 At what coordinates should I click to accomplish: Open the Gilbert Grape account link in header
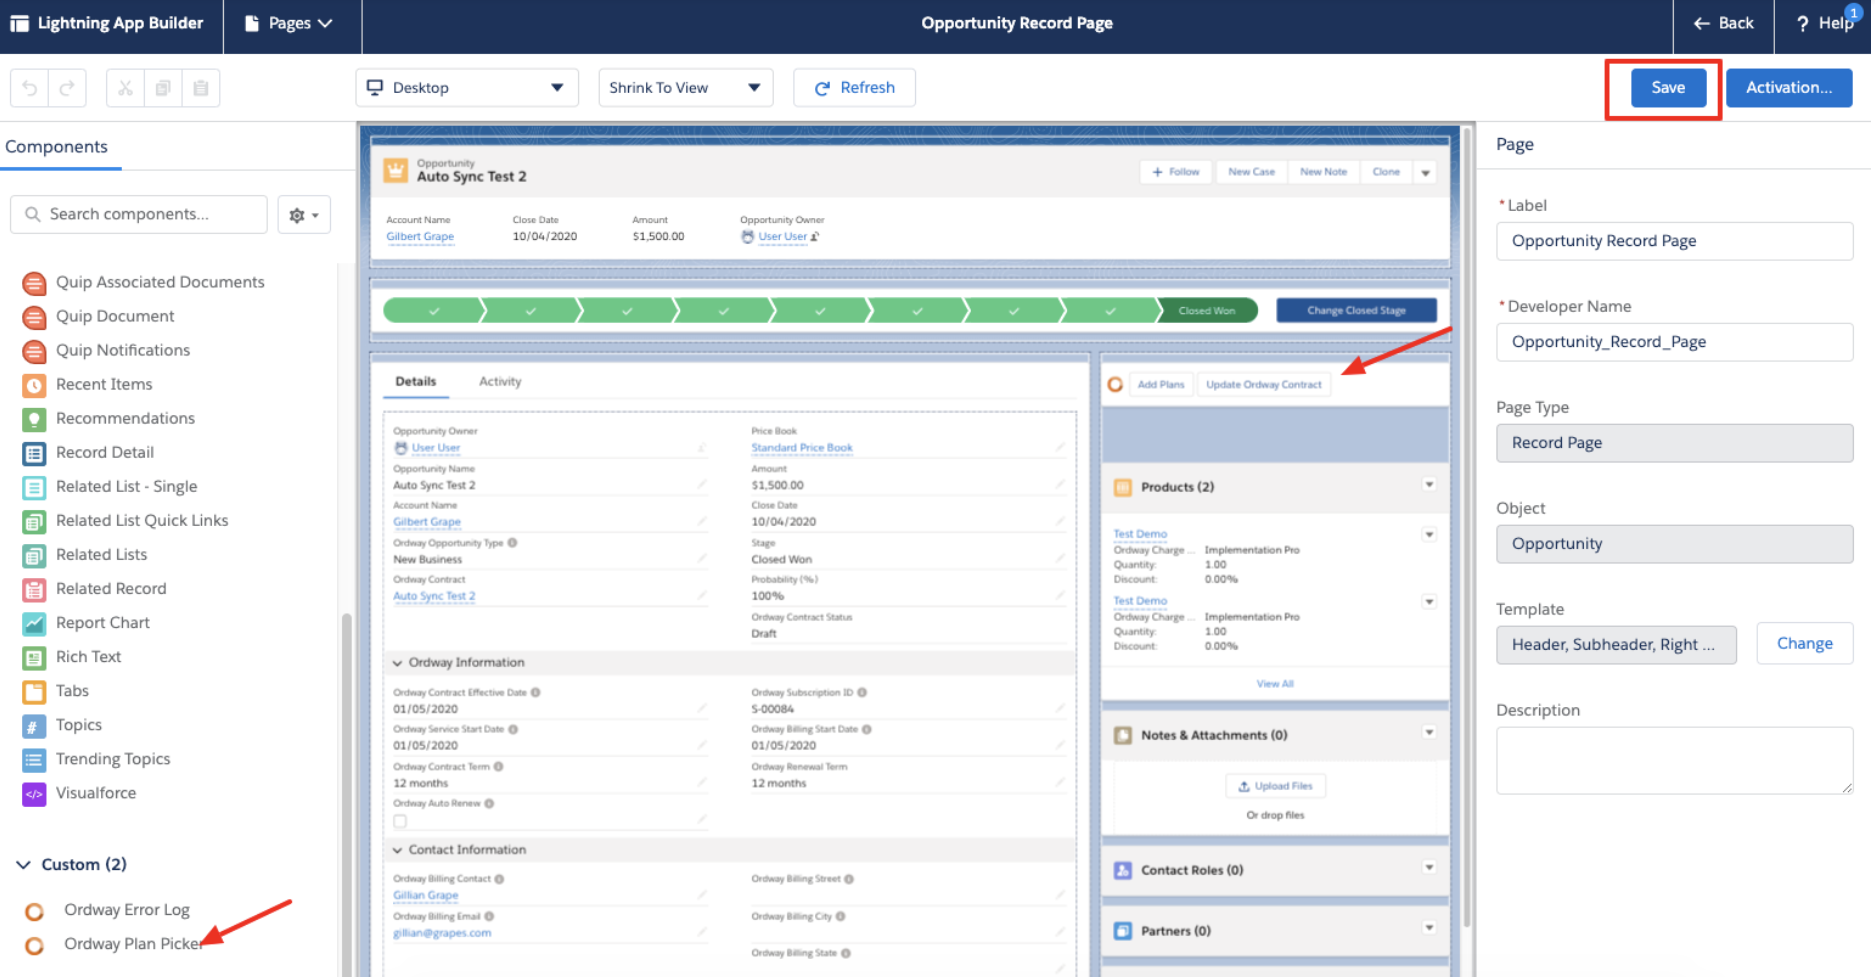pyautogui.click(x=420, y=237)
